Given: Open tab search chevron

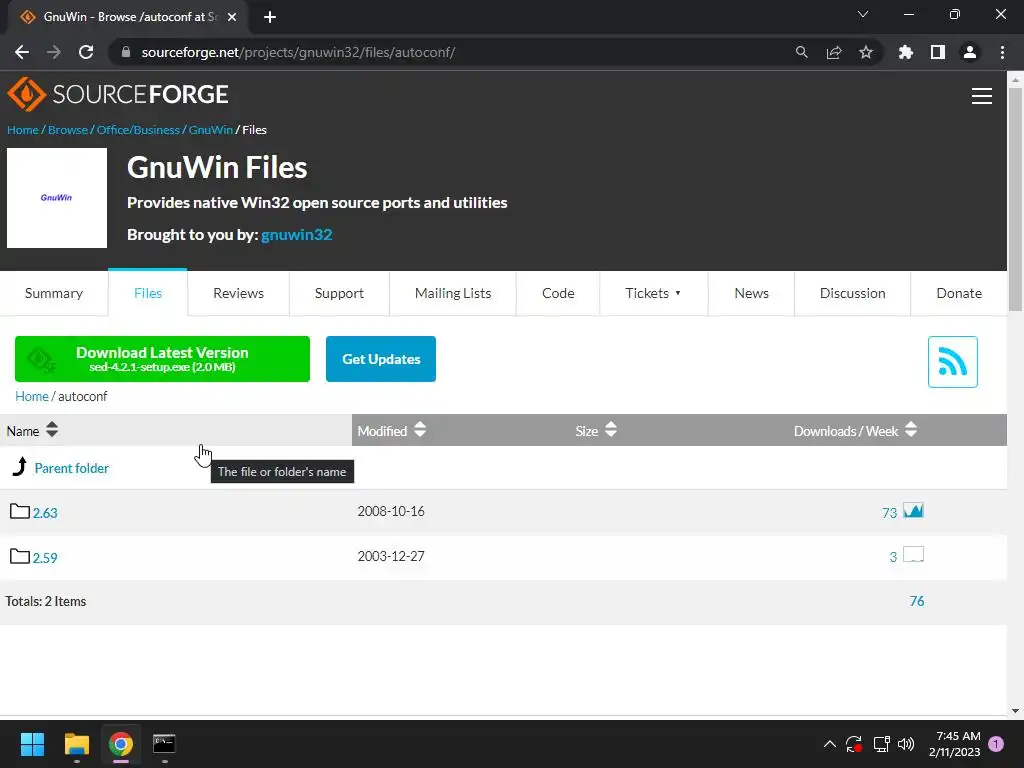Looking at the screenshot, I should tap(863, 14).
